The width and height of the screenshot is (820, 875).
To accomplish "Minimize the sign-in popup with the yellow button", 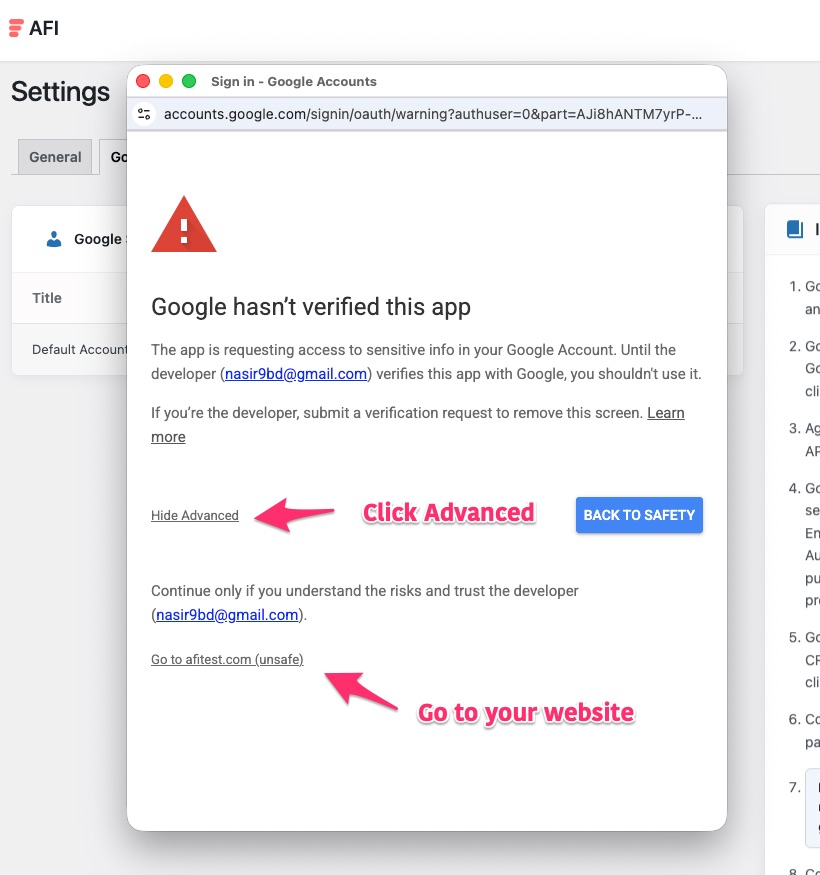I will [x=166, y=81].
